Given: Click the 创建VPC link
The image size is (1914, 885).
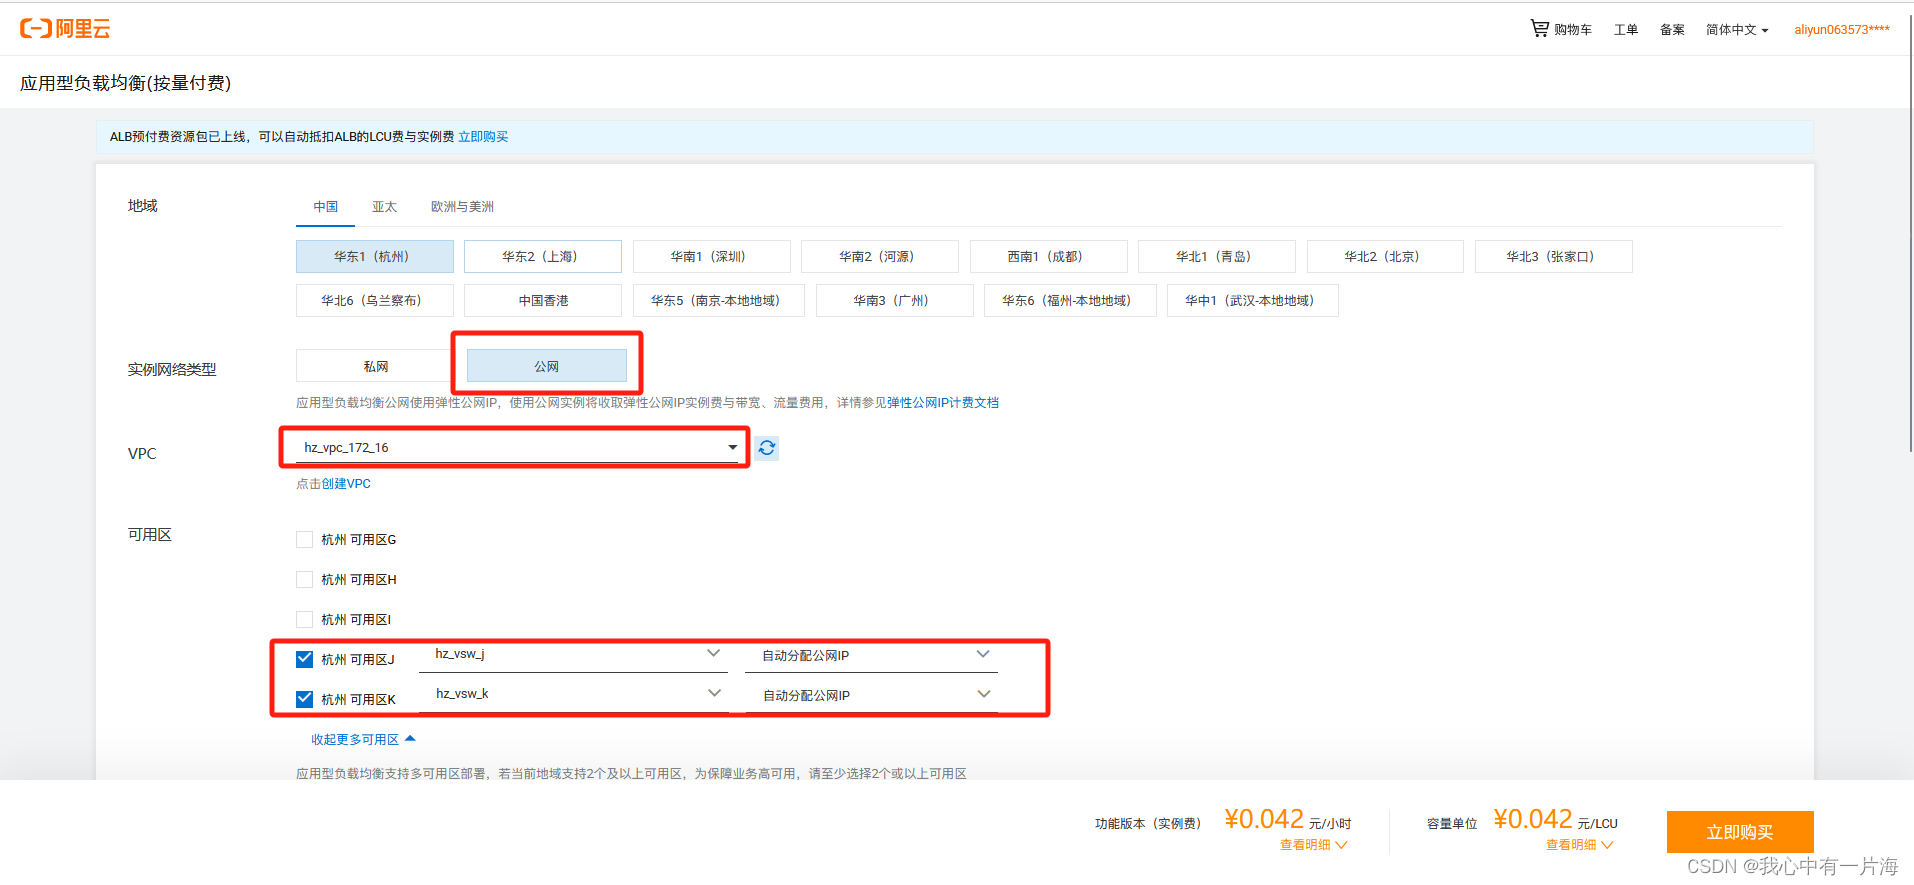Looking at the screenshot, I should (x=346, y=484).
